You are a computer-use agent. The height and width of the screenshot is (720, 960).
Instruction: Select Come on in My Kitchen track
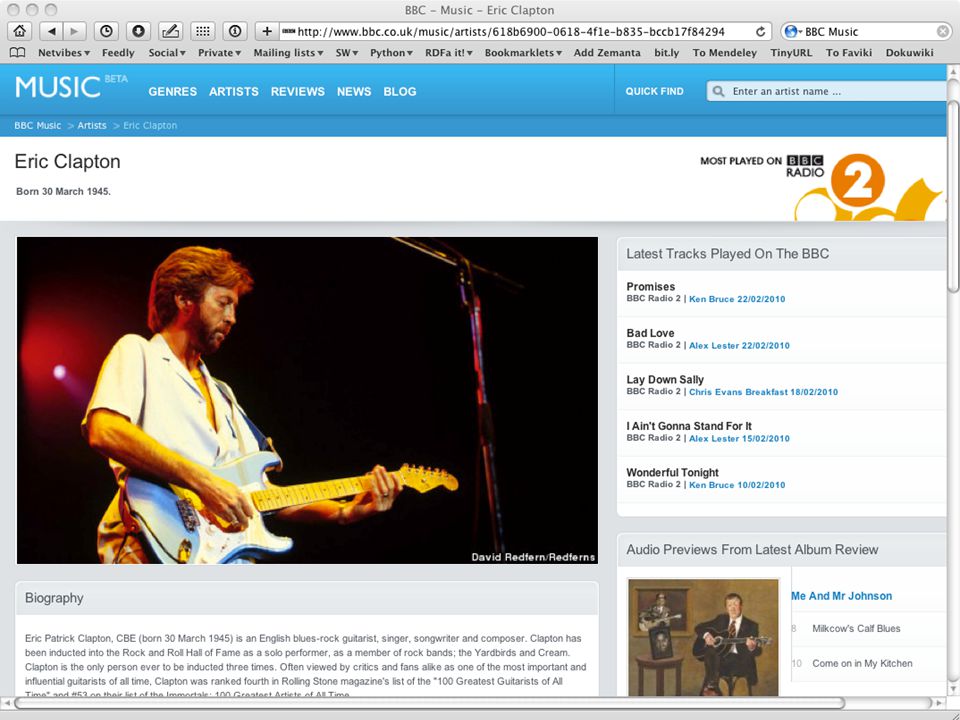pyautogui.click(x=862, y=664)
